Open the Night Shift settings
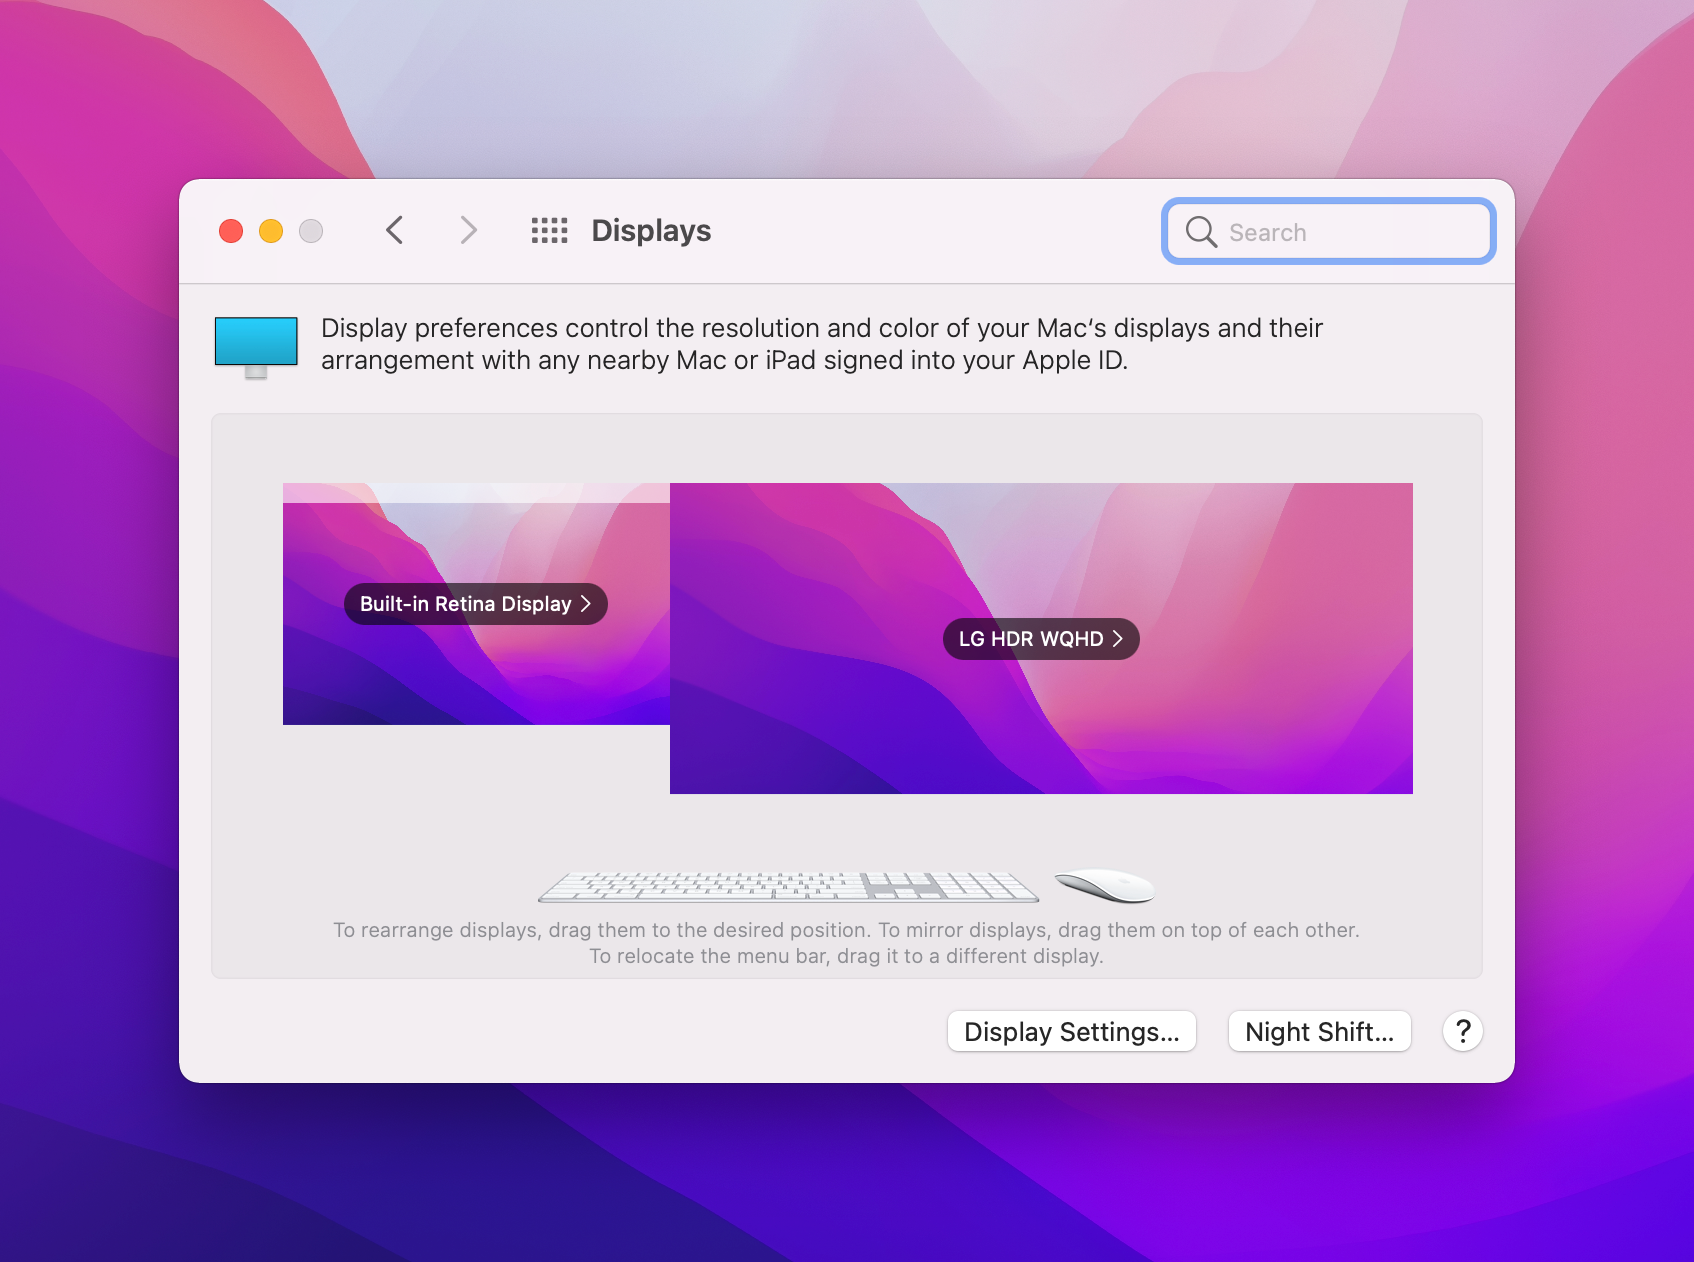 (x=1319, y=1031)
